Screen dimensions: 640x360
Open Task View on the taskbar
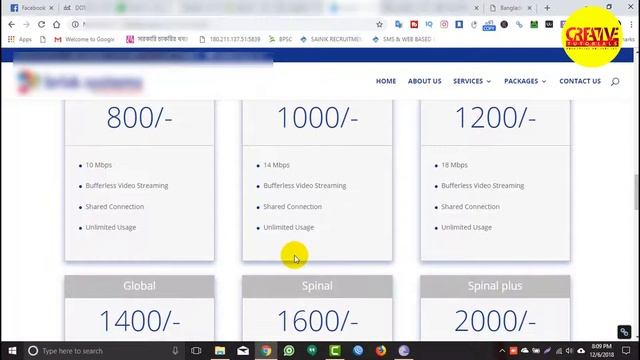196,351
